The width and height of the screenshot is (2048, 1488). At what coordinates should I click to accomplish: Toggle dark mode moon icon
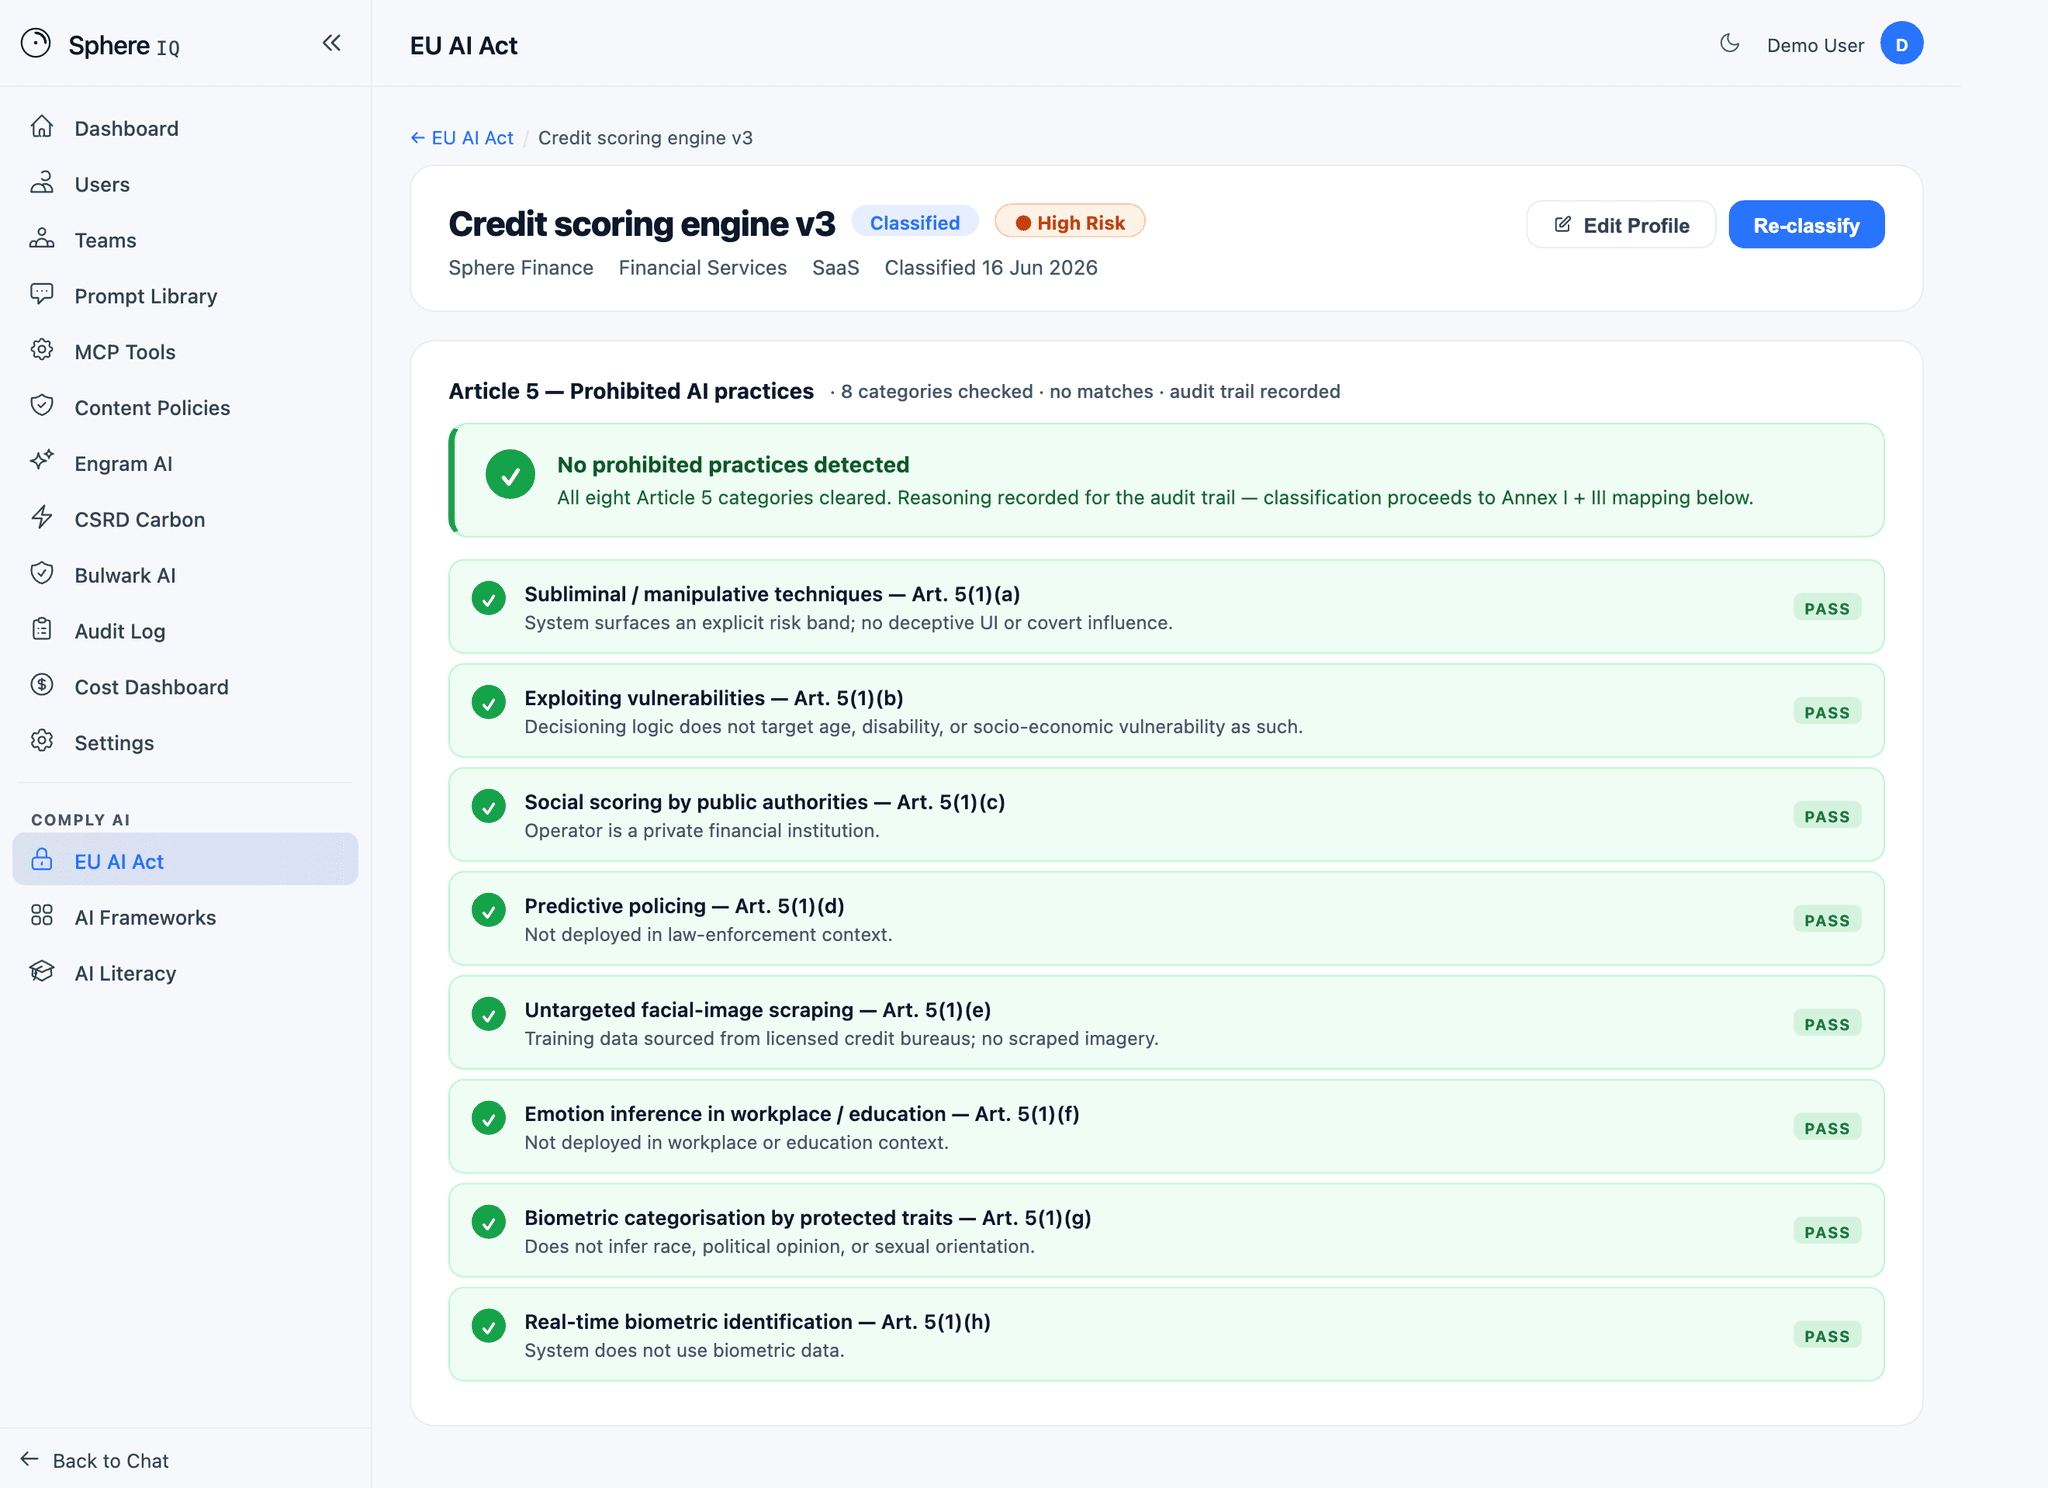1729,43
